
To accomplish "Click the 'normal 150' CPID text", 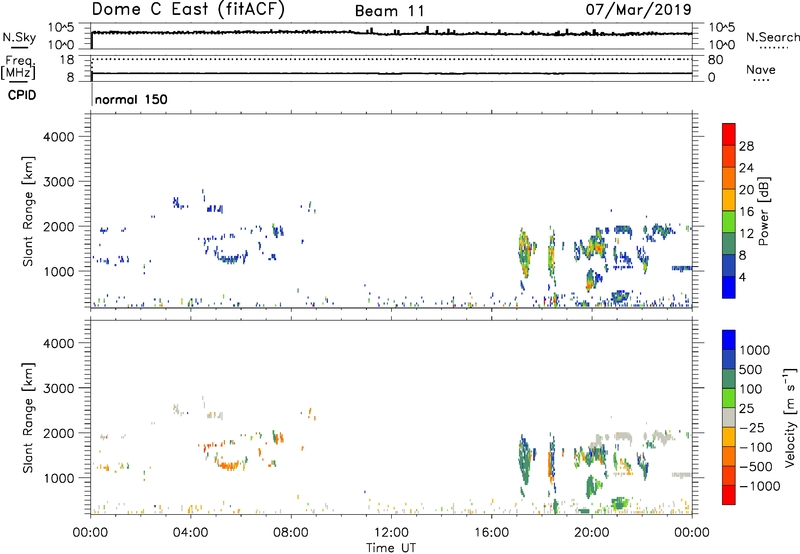I will pyautogui.click(x=131, y=99).
